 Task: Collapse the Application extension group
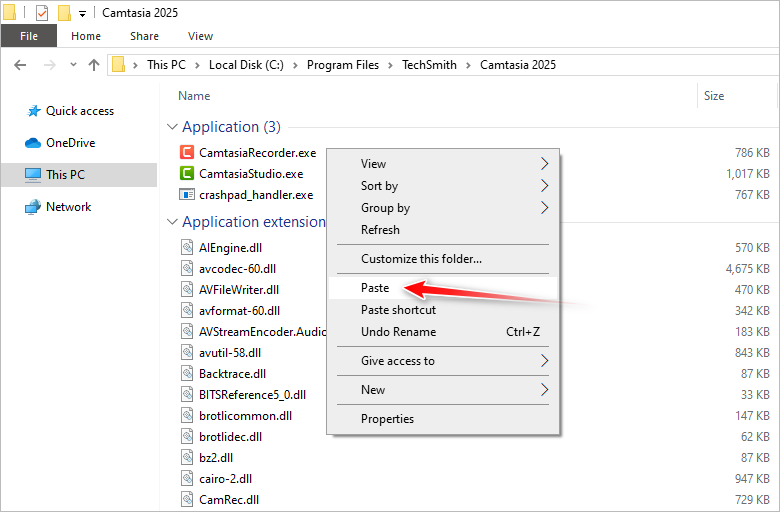pos(172,222)
